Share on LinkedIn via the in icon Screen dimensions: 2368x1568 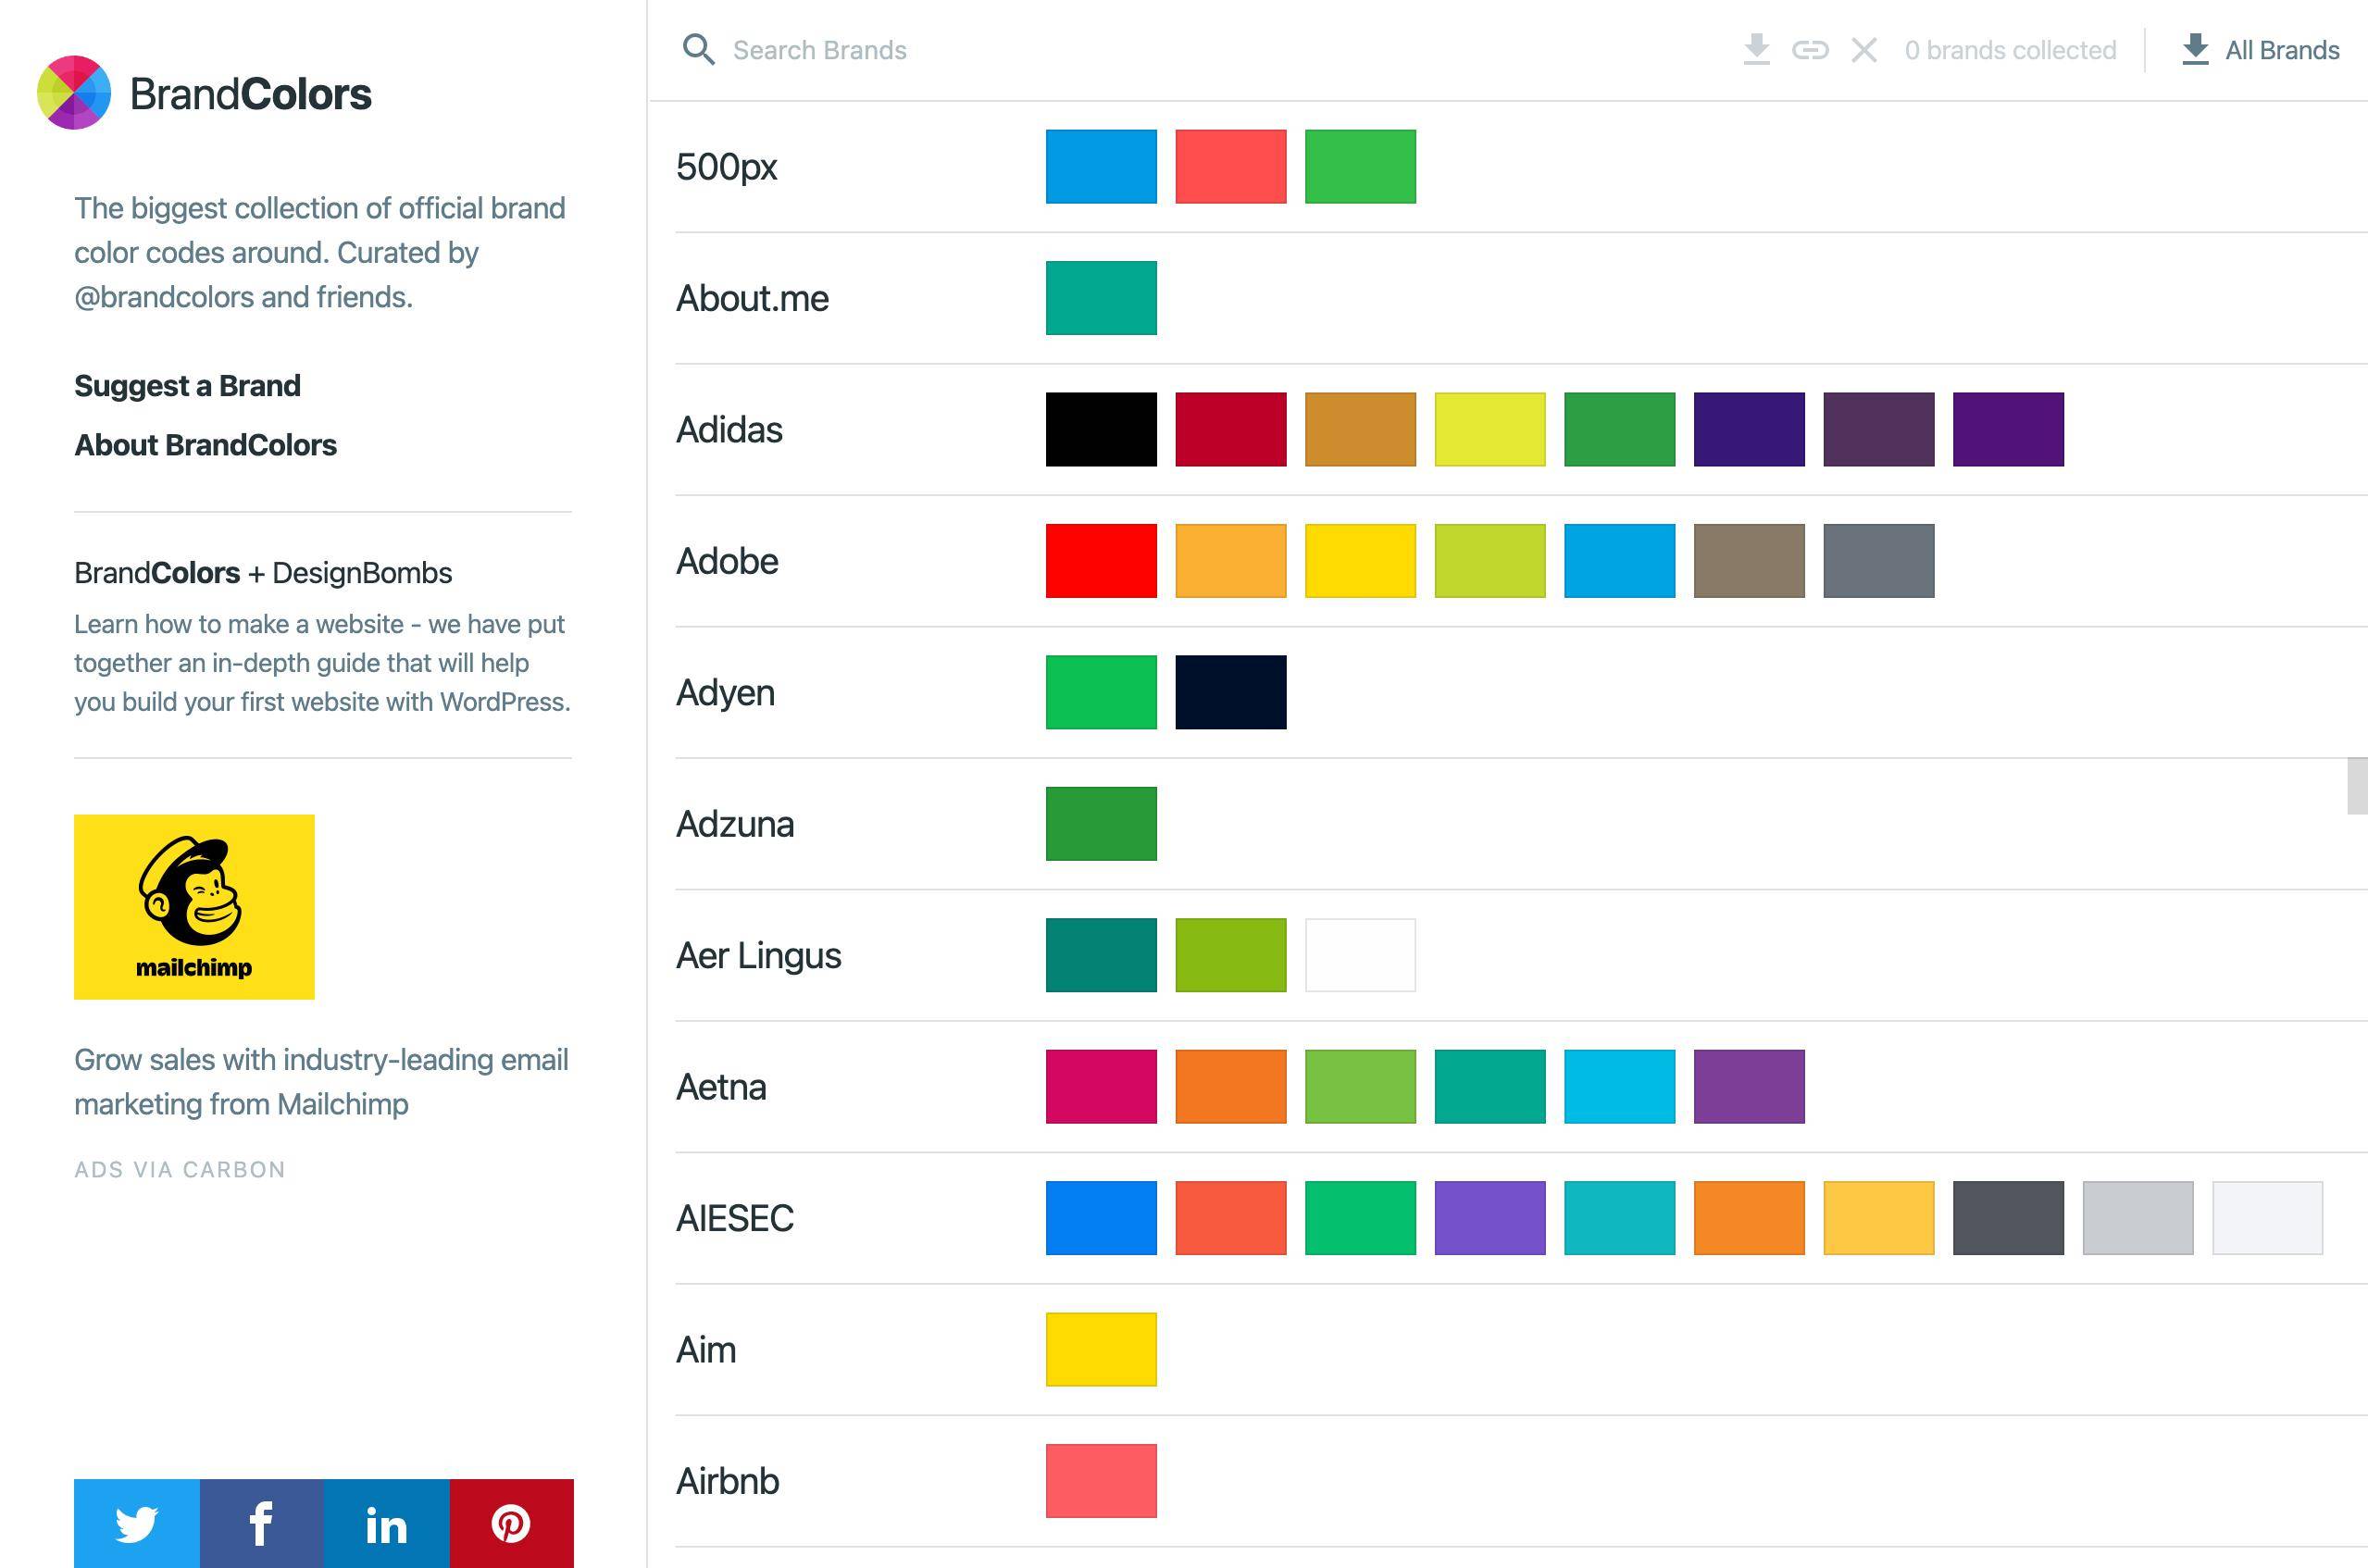pos(386,1523)
